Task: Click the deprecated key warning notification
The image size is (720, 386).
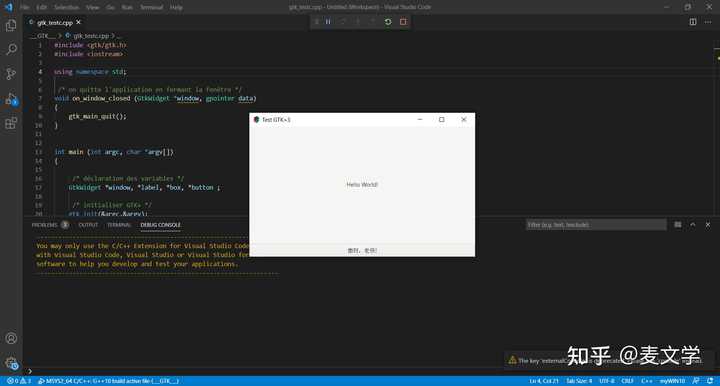Action: pos(610,360)
